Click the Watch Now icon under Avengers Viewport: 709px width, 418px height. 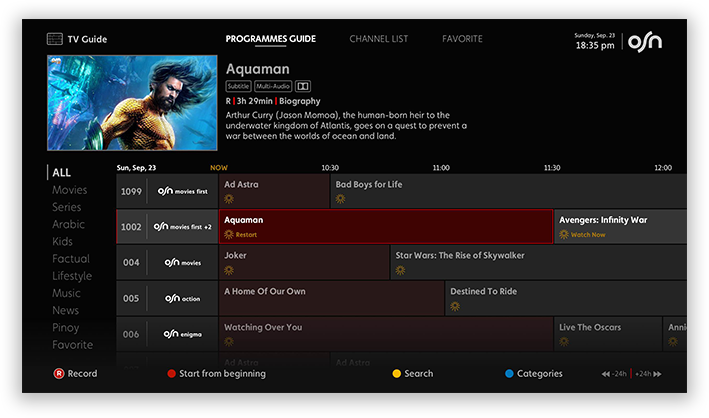(x=564, y=234)
